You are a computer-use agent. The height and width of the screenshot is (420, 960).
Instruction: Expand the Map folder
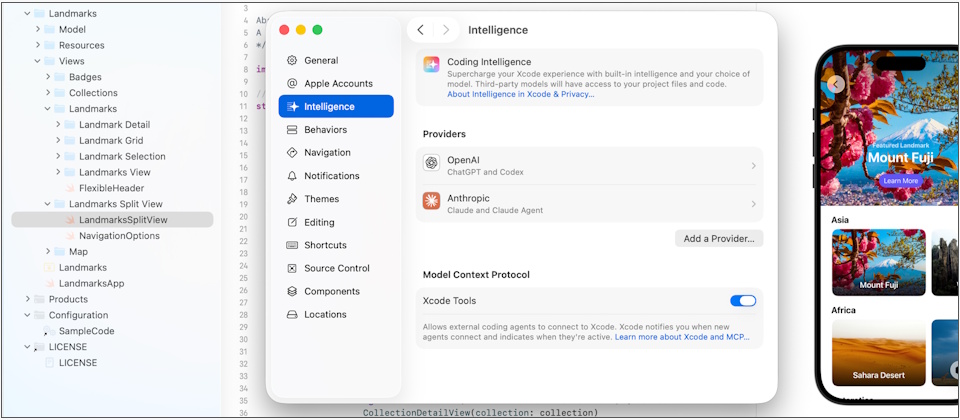(x=48, y=252)
